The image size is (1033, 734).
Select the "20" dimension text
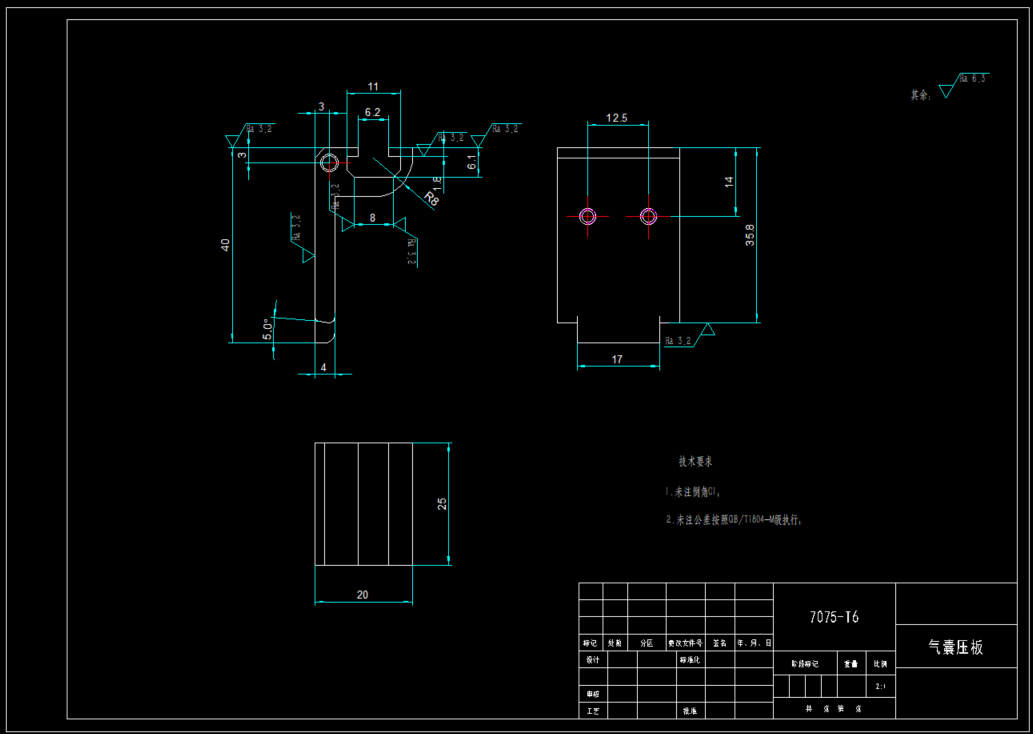362,595
